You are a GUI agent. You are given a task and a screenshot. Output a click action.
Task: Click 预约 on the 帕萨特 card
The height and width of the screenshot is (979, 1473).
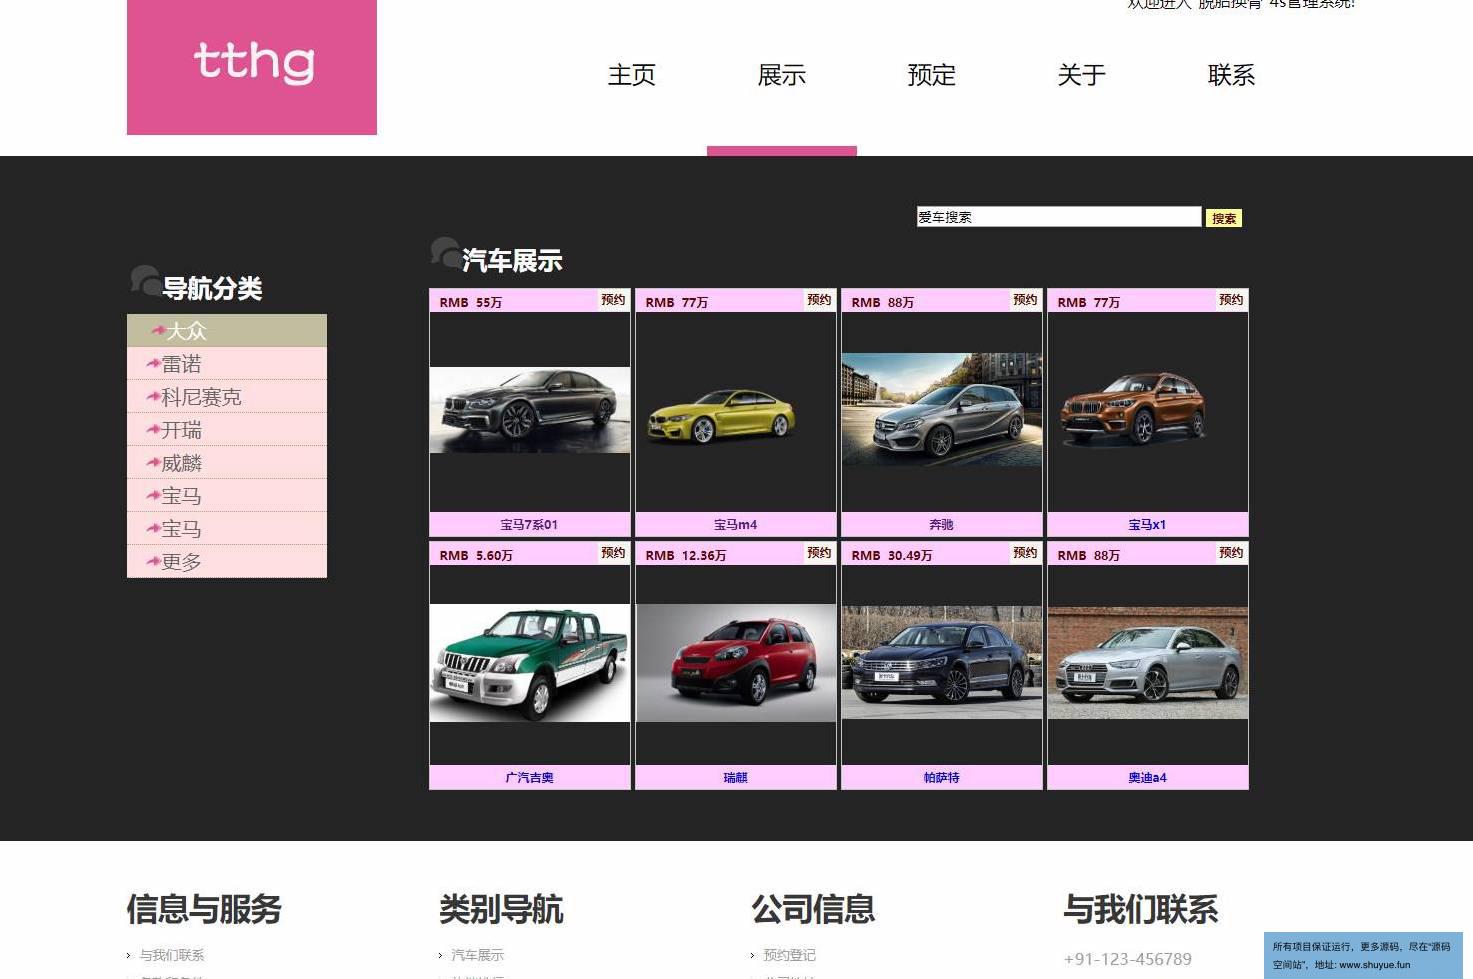point(1025,553)
